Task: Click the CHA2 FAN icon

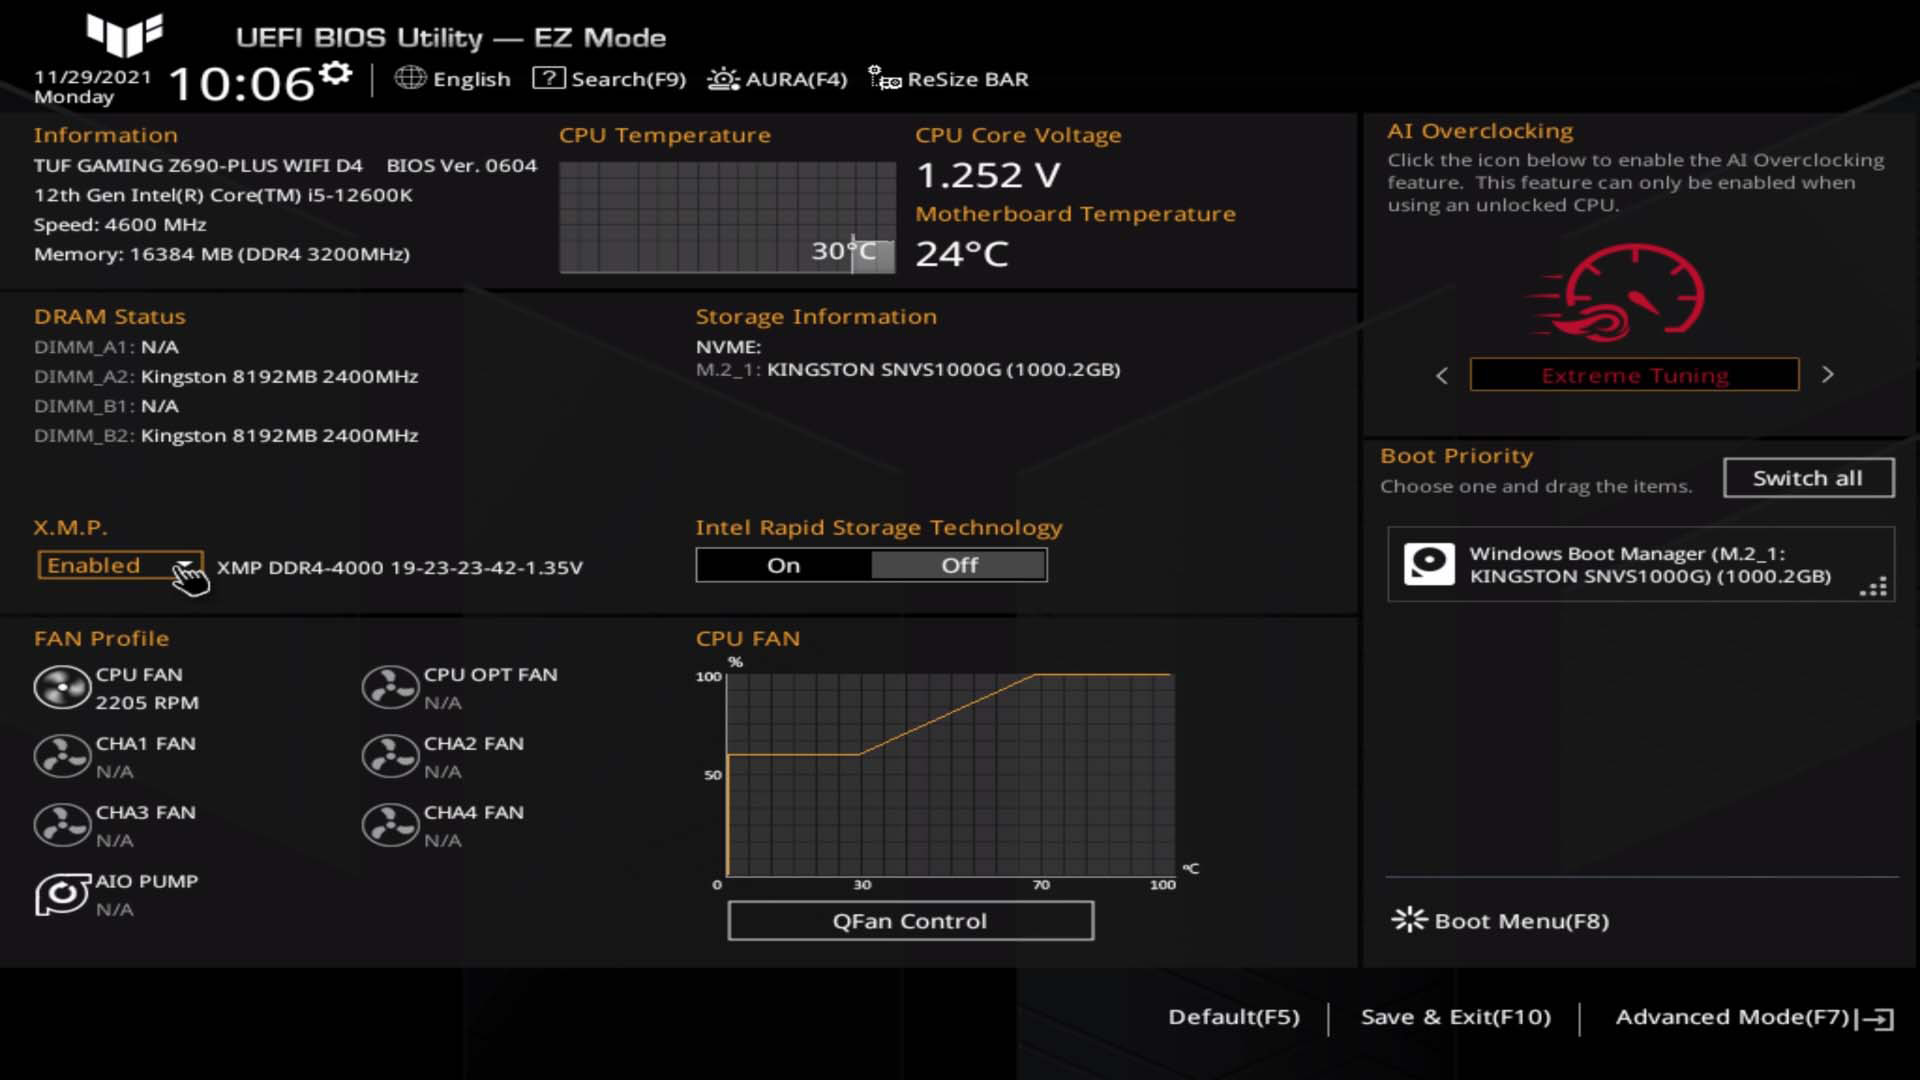Action: [390, 757]
